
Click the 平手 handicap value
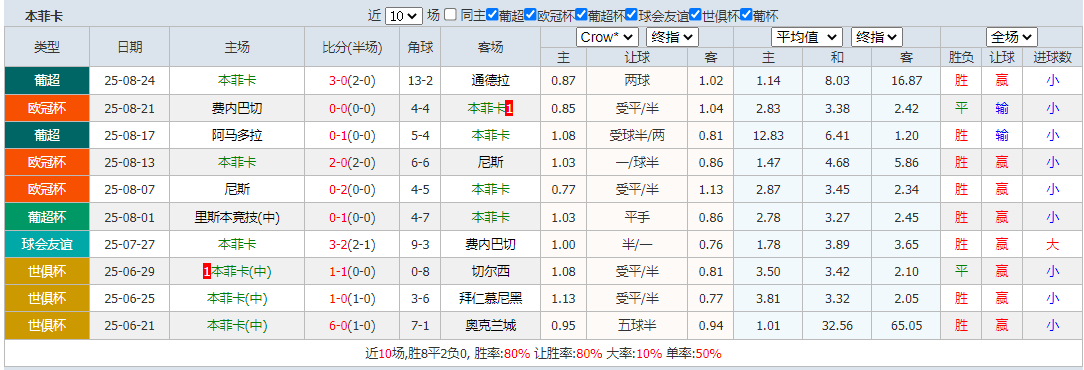[637, 217]
